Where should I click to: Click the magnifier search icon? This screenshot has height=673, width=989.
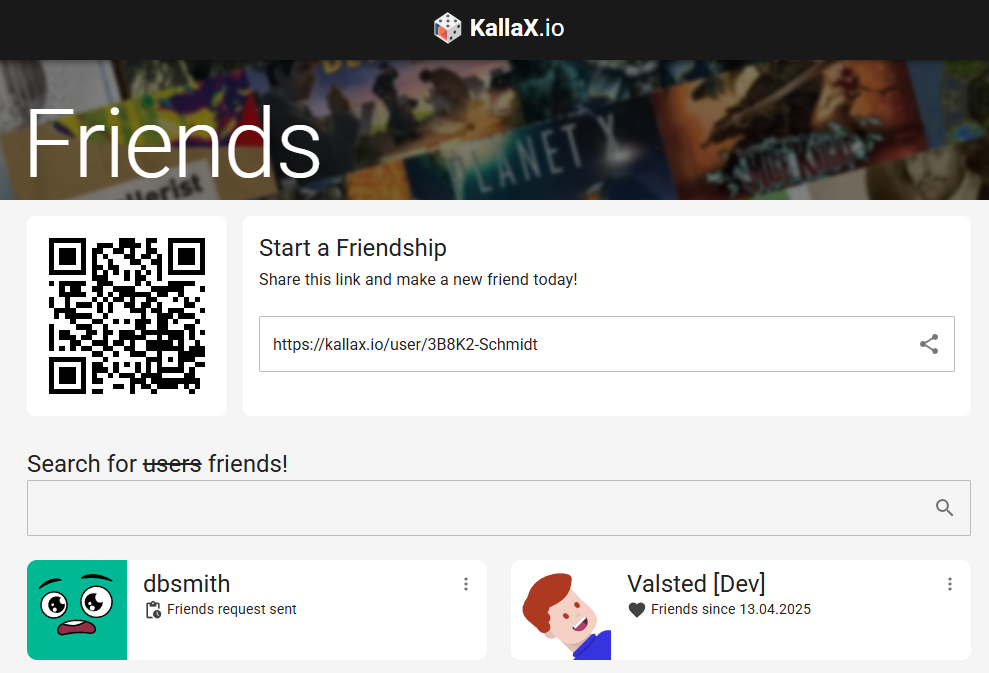click(x=944, y=508)
